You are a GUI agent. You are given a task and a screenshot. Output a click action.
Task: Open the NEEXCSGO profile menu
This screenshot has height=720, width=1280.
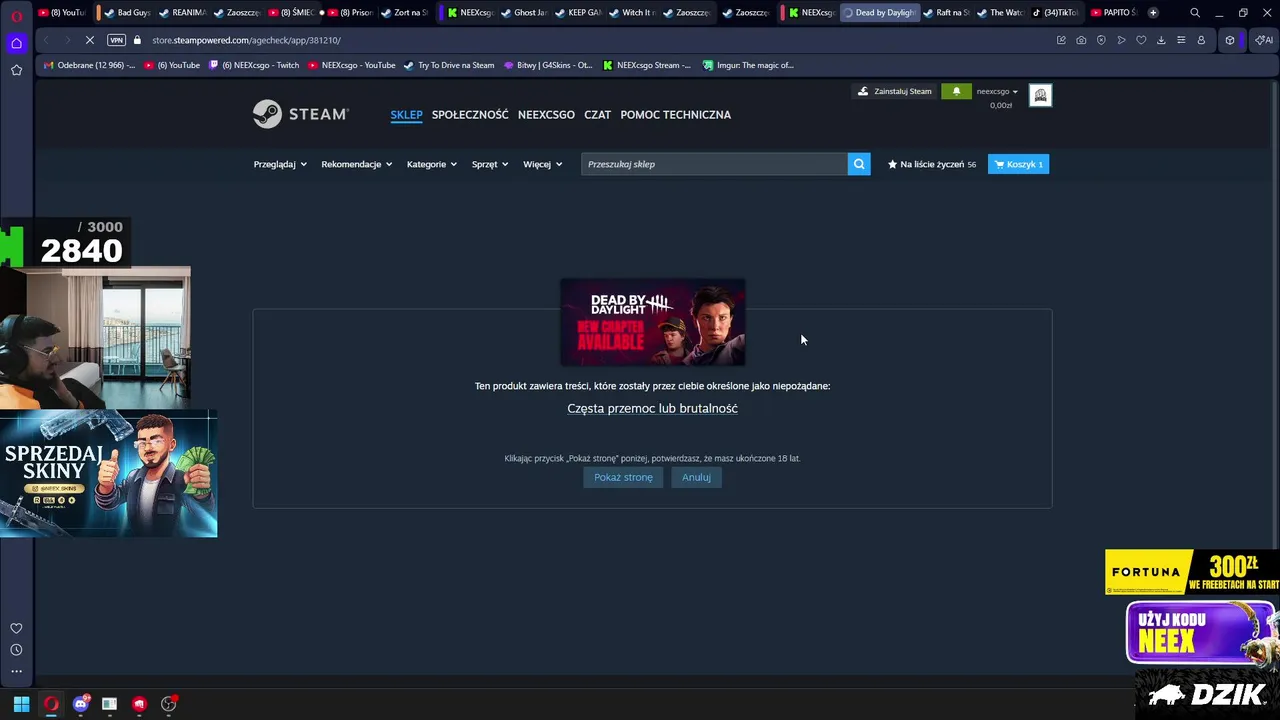546,115
